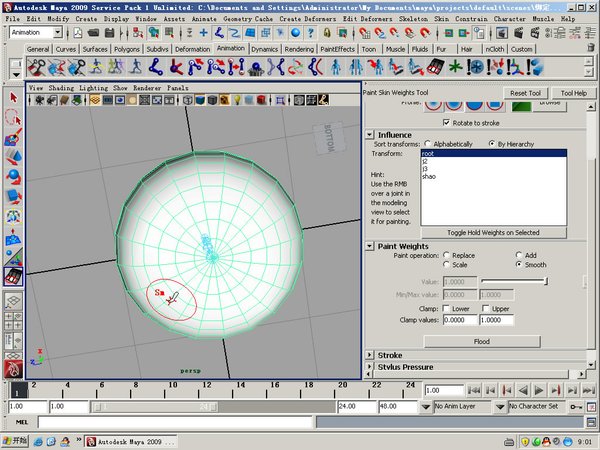Image resolution: width=600 pixels, height=450 pixels.
Task: Click the ViewCube in the viewport corner
Action: [326, 138]
